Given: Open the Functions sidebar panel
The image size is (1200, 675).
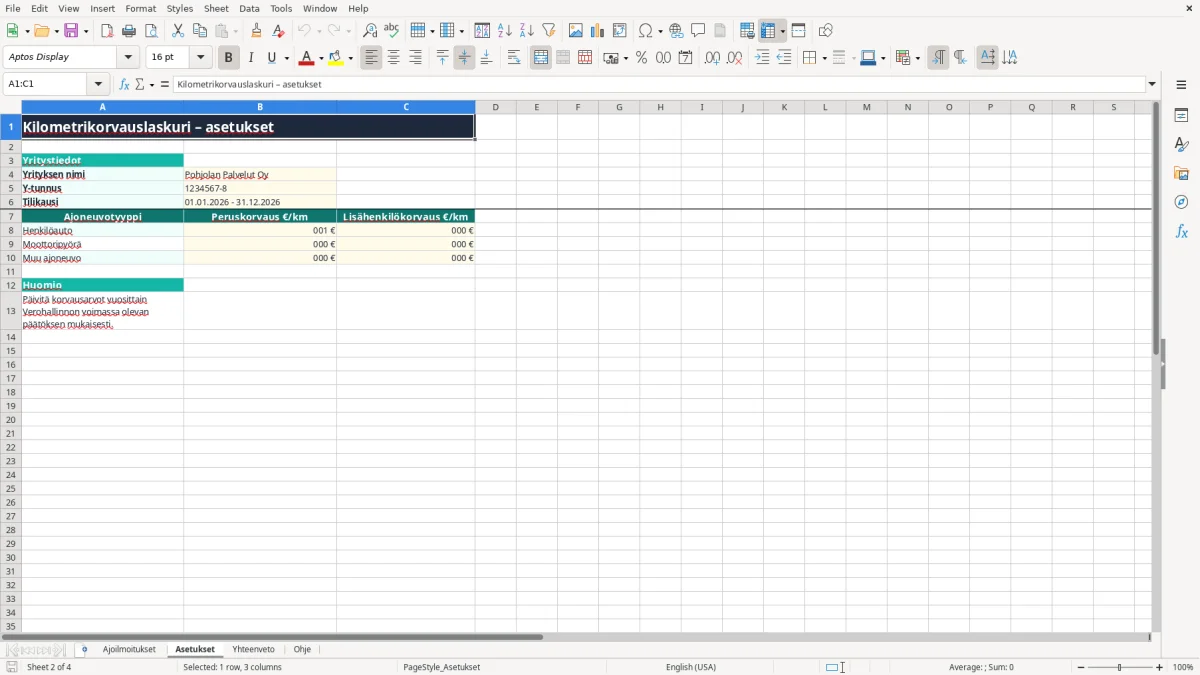Looking at the screenshot, I should tap(1181, 232).
